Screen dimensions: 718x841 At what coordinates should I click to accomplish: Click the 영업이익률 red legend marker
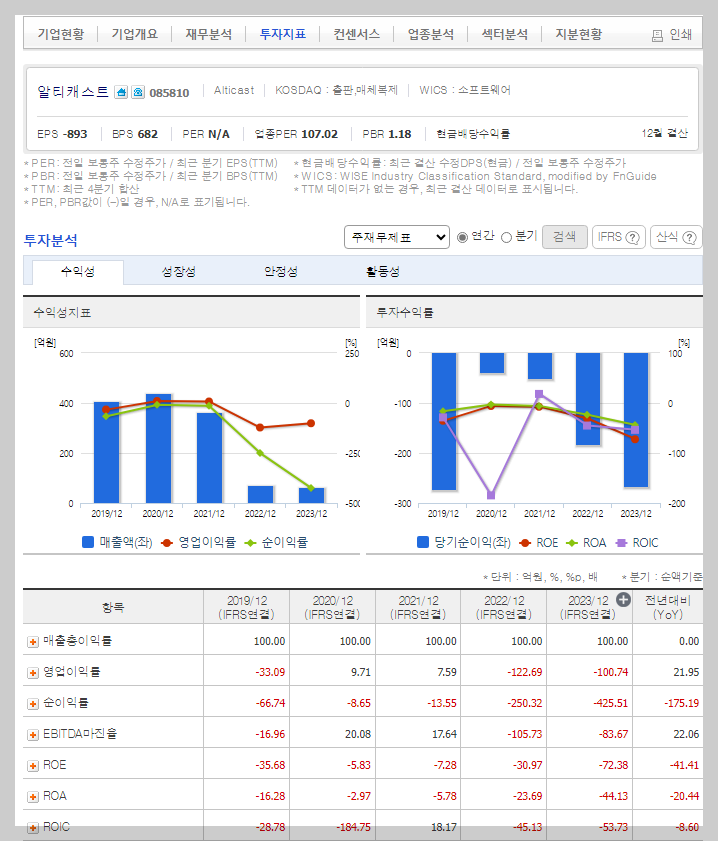pyautogui.click(x=167, y=543)
